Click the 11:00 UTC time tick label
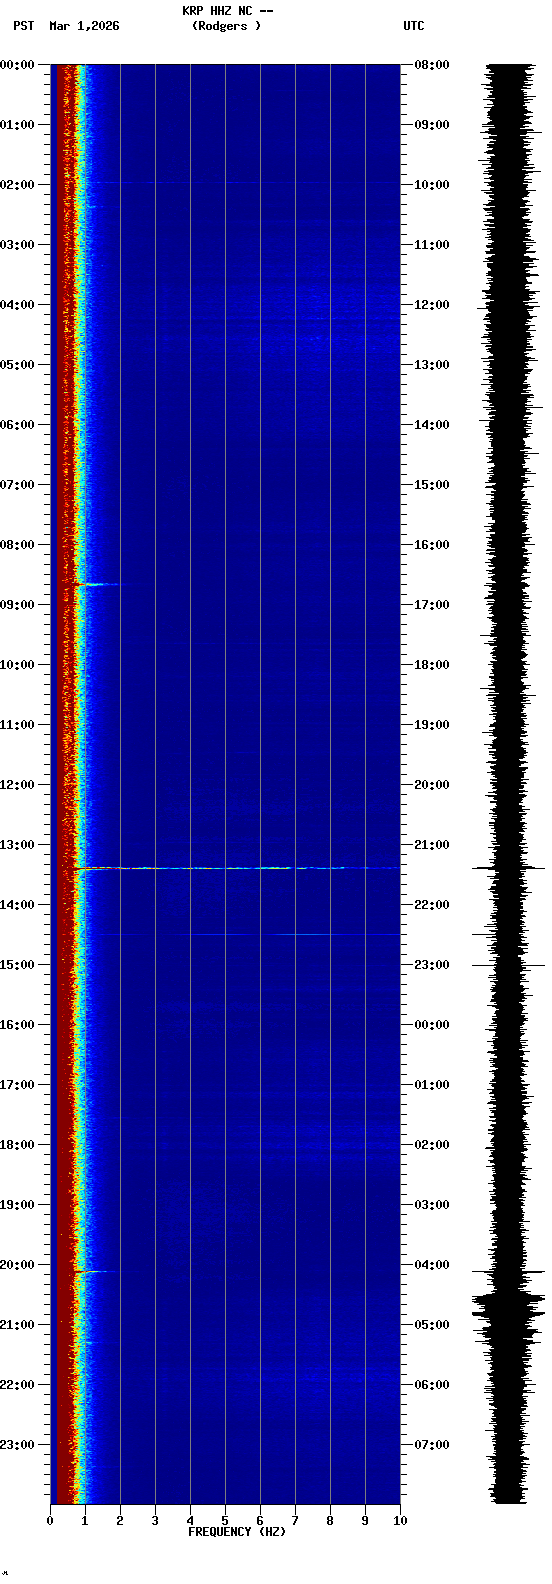 point(432,245)
